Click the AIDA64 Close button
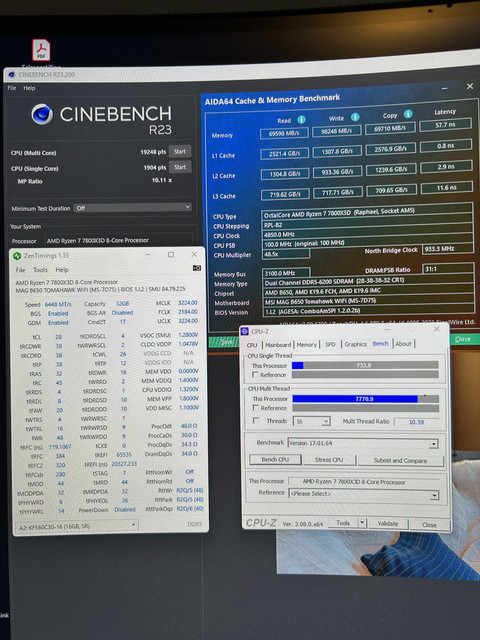Viewport: 480px width, 640px height. [x=462, y=339]
